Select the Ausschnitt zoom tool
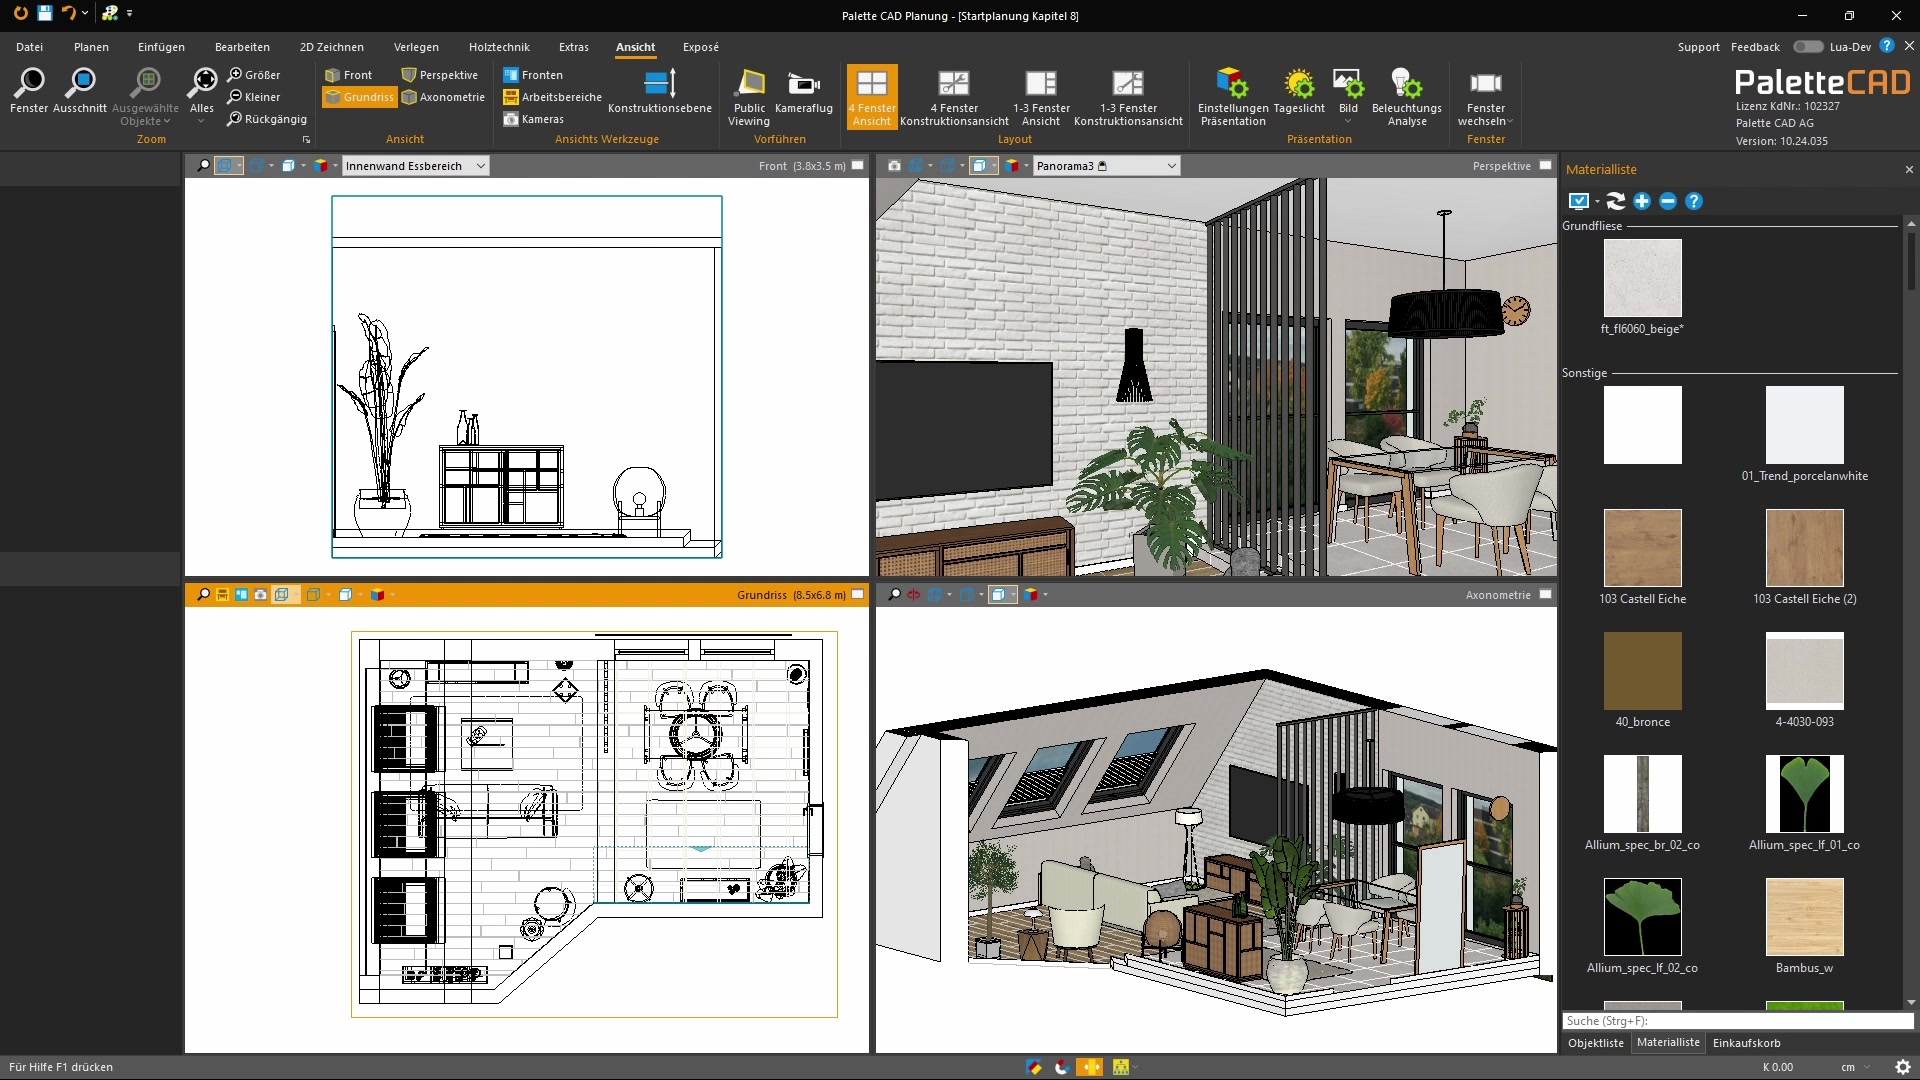 tap(80, 91)
